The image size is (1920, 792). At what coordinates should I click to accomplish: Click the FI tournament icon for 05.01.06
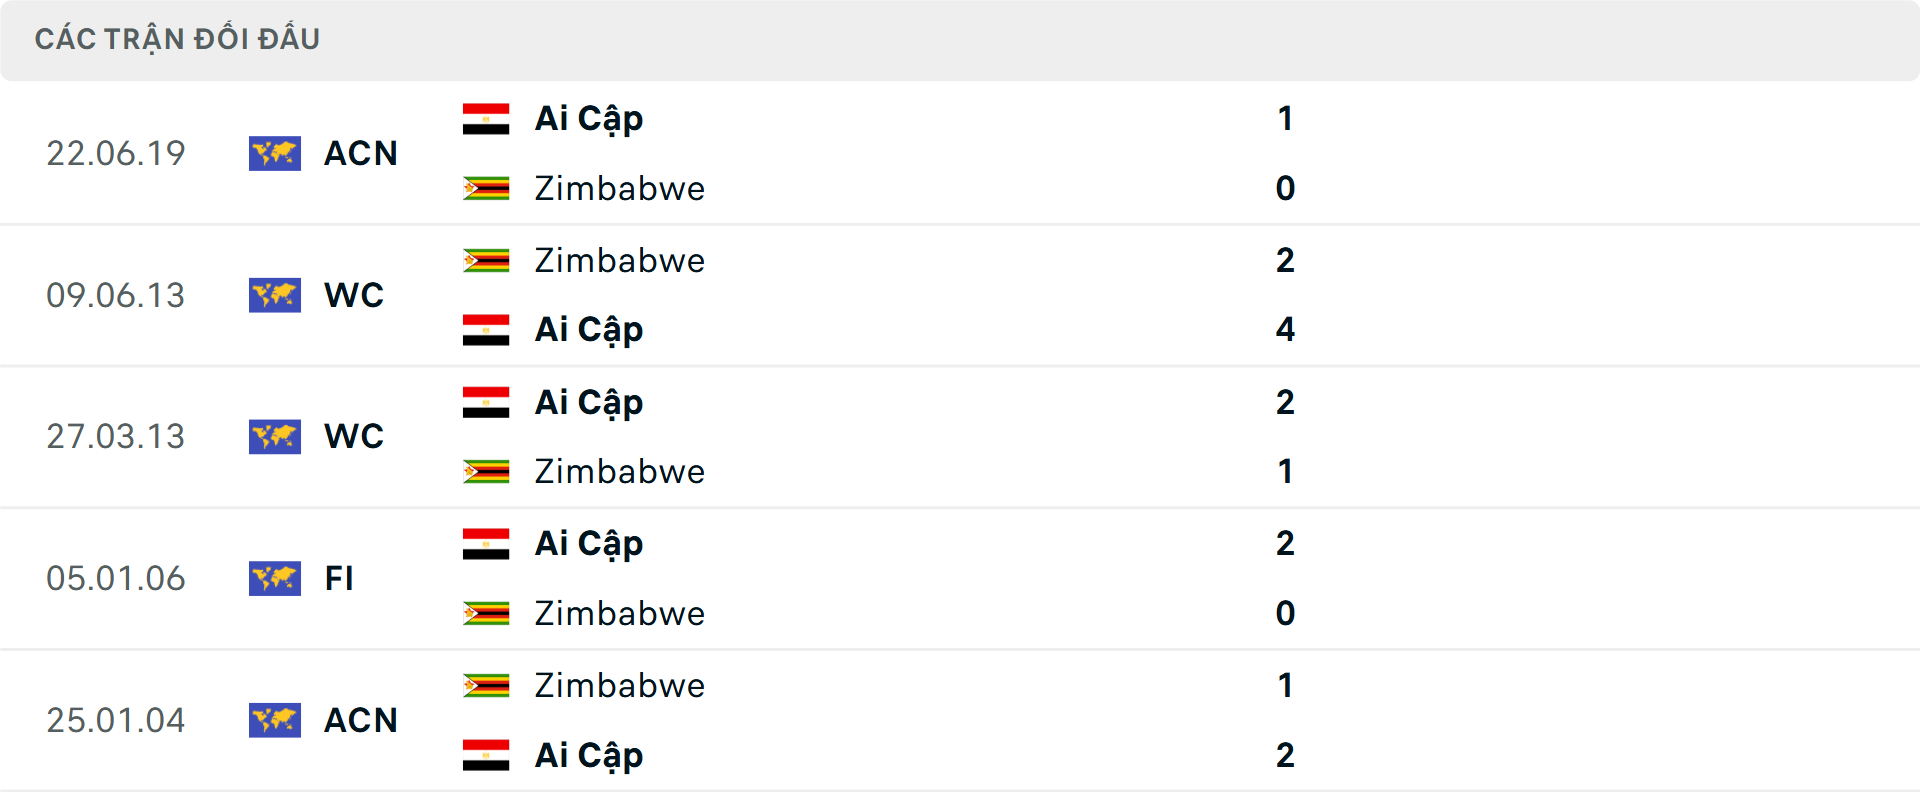click(275, 578)
